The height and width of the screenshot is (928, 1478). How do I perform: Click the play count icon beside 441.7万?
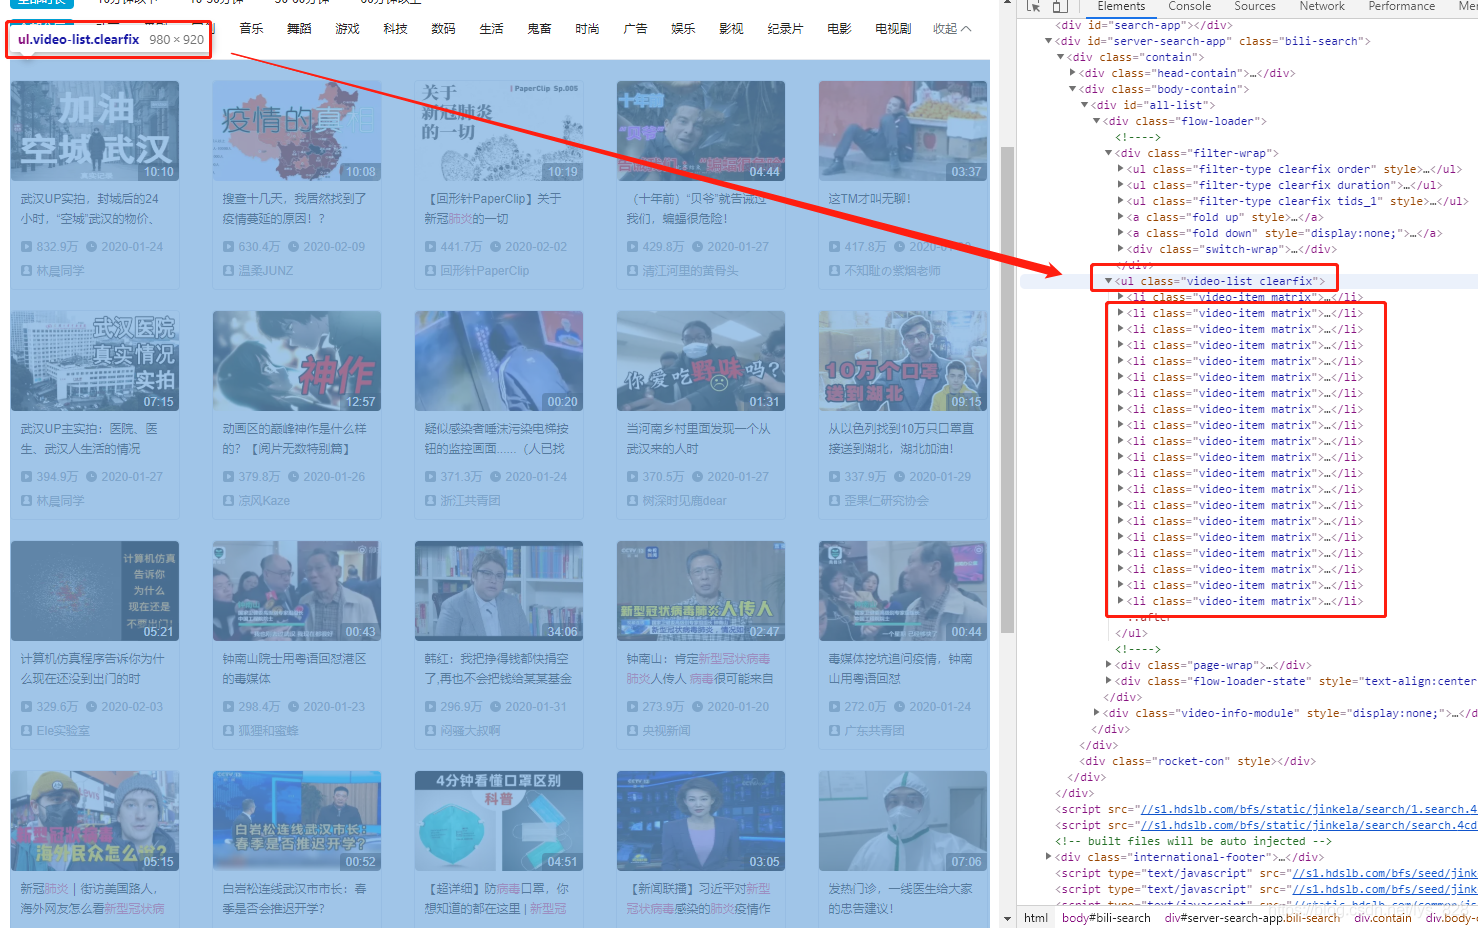click(430, 247)
